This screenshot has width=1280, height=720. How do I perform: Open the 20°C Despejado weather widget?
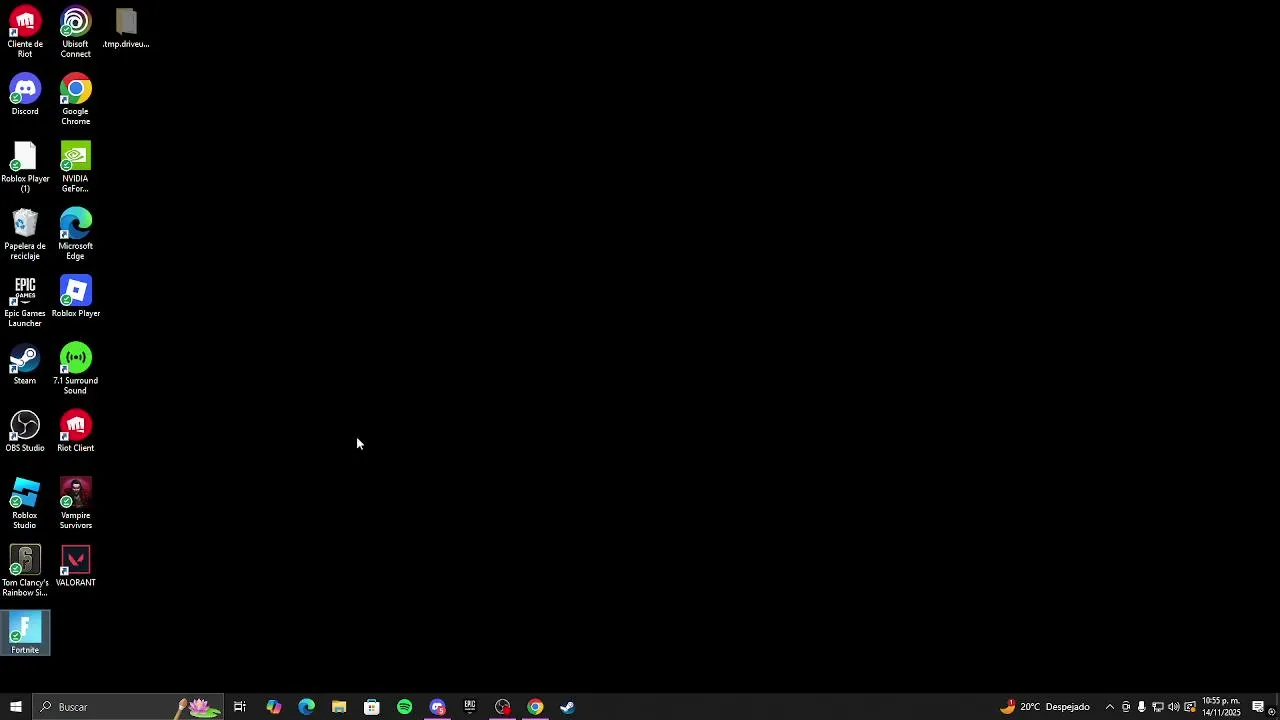pos(1045,707)
